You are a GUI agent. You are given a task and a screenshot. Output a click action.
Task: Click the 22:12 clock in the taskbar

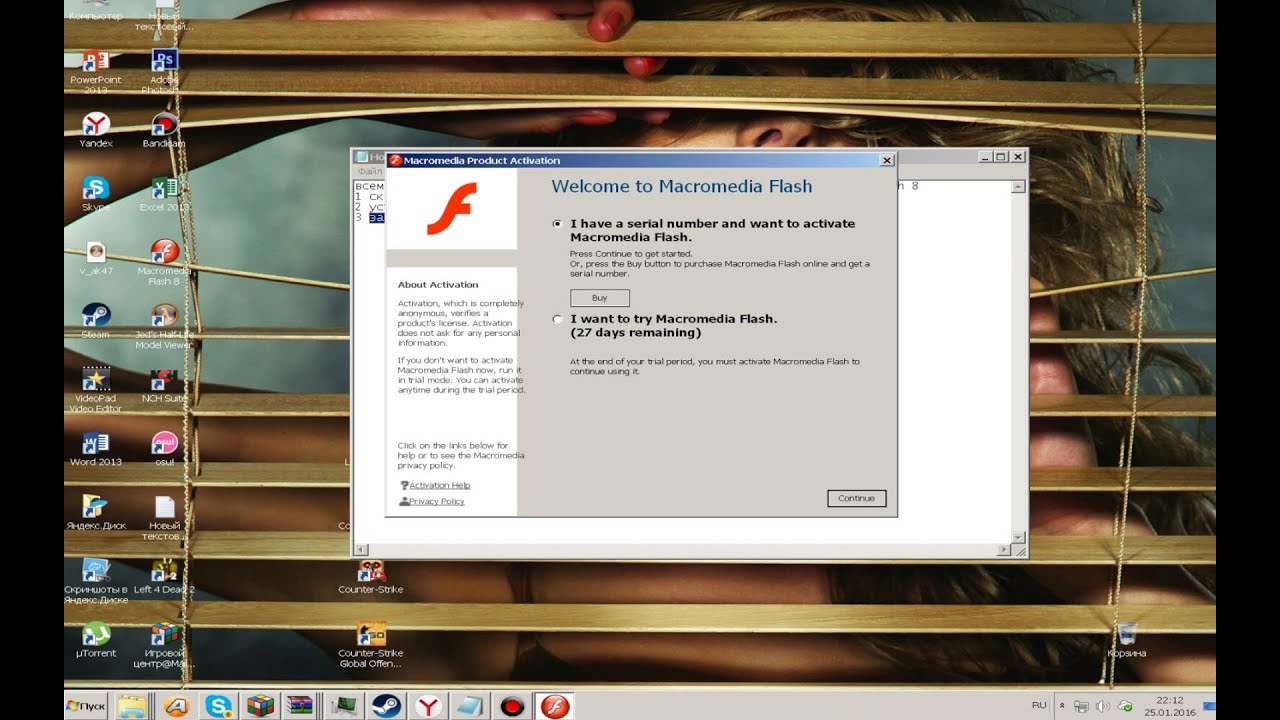1169,700
